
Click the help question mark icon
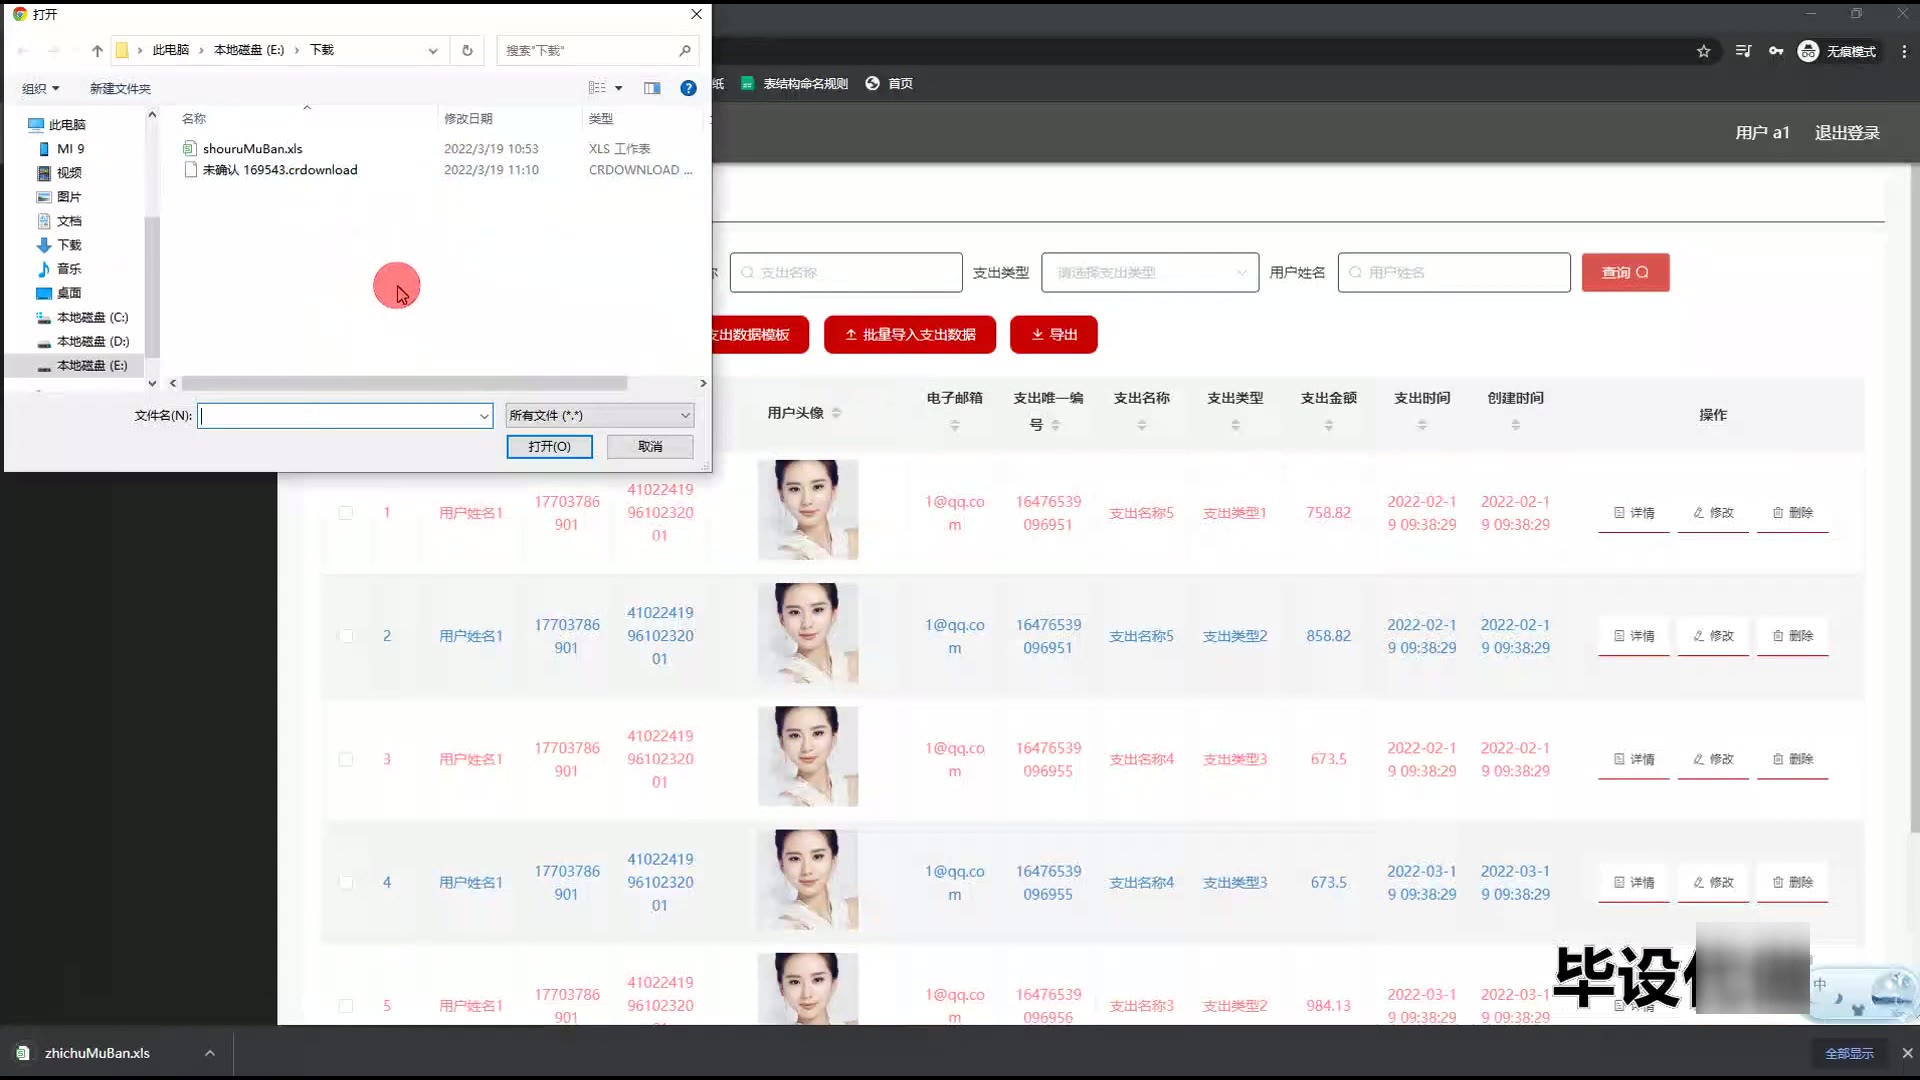pyautogui.click(x=688, y=88)
